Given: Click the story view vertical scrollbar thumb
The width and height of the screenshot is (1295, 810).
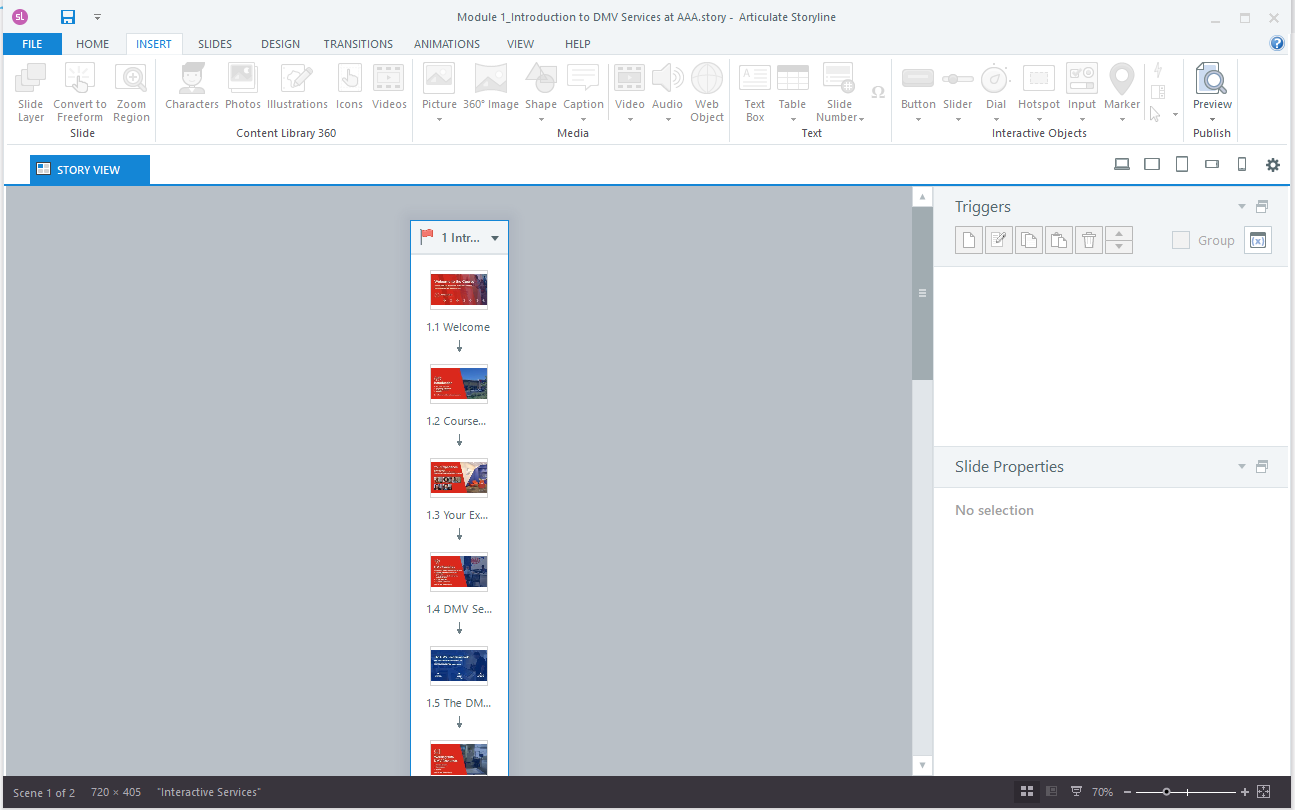Looking at the screenshot, I should 922,294.
